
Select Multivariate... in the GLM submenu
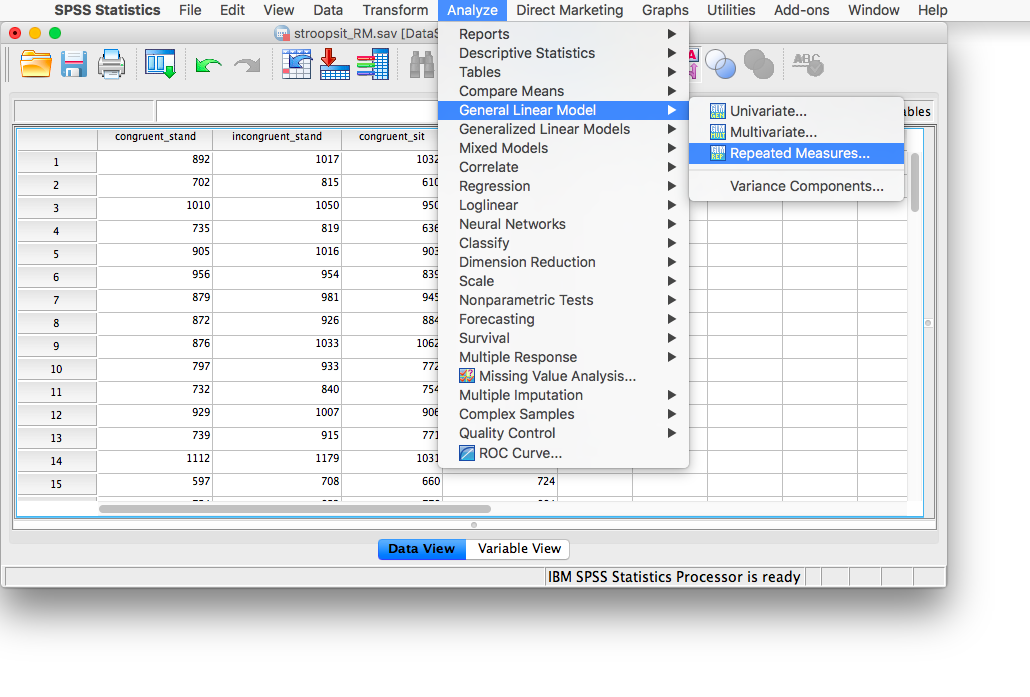[796, 132]
